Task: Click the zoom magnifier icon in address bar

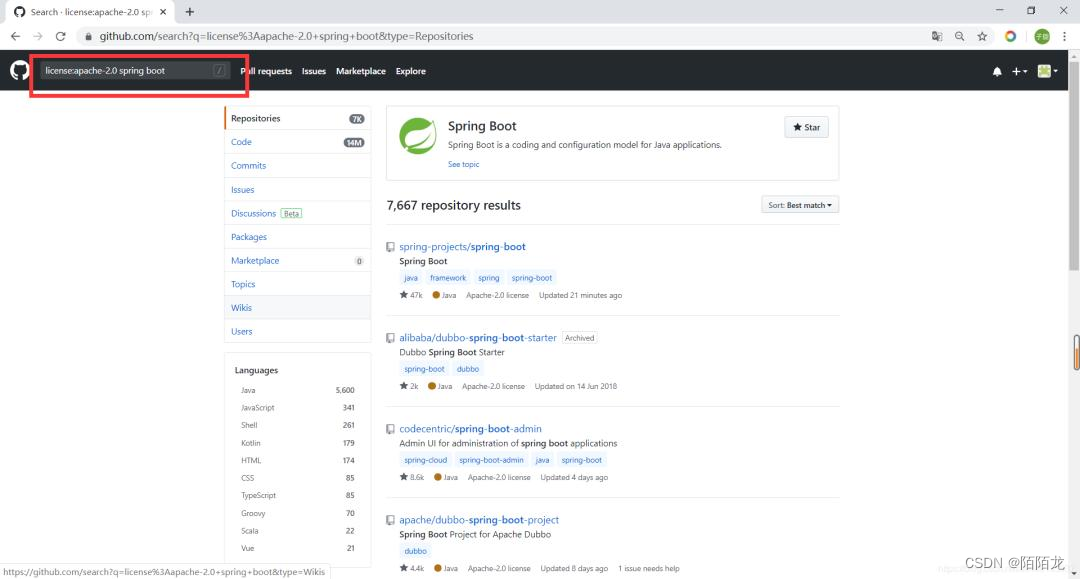Action: 959,36
